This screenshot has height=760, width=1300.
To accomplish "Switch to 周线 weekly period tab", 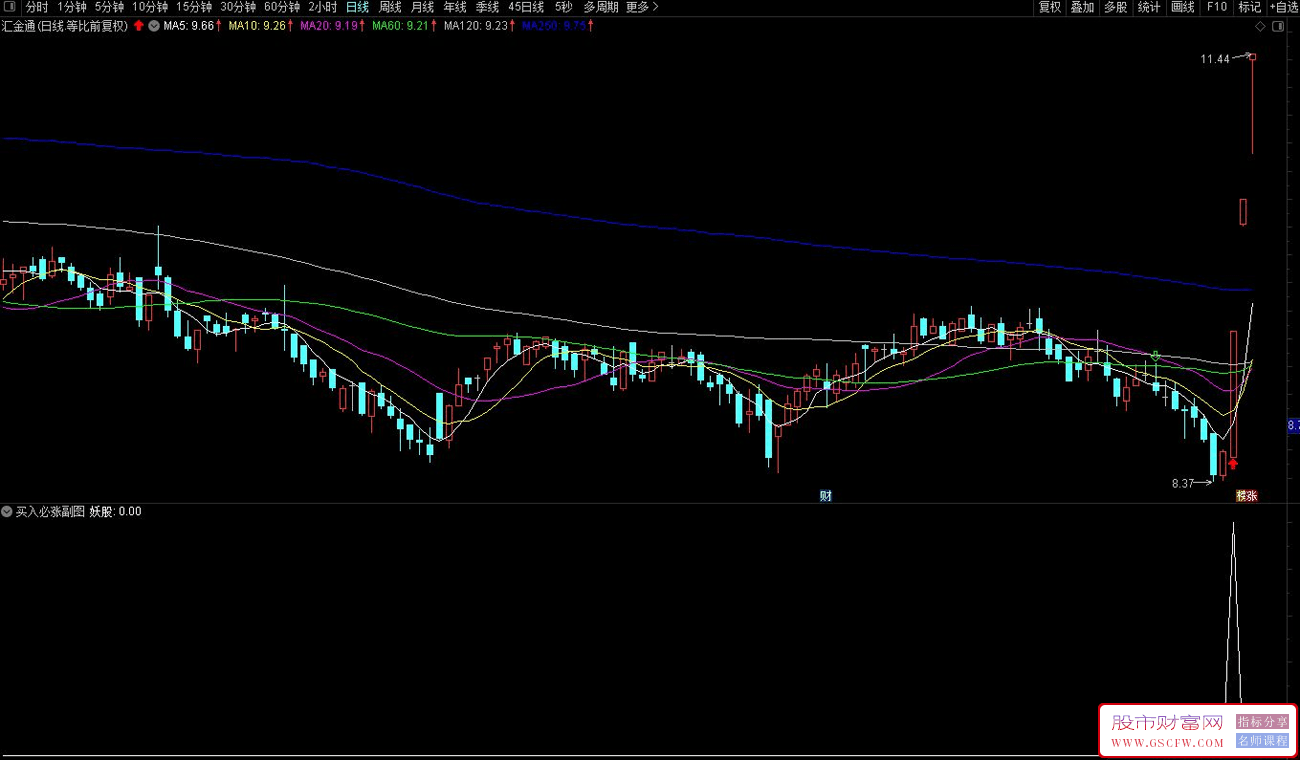I will pyautogui.click(x=390, y=7).
